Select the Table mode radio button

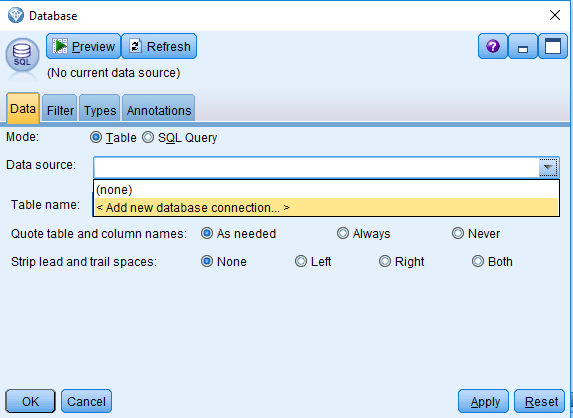click(x=96, y=138)
